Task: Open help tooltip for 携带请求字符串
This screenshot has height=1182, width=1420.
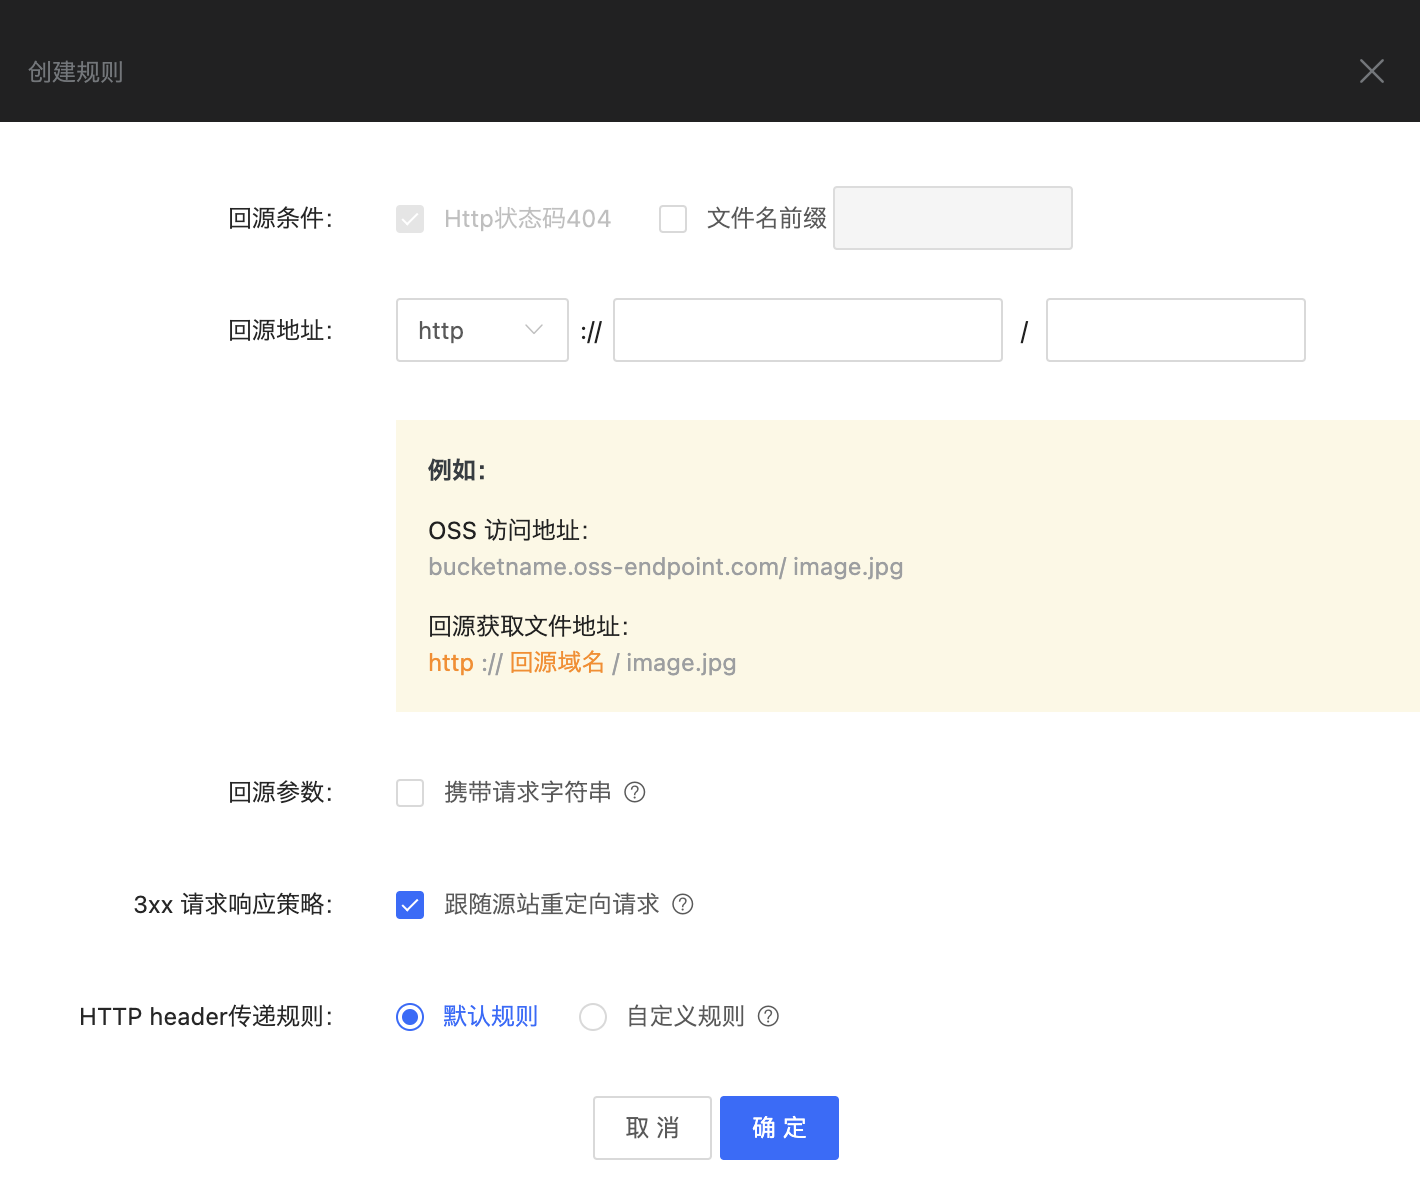Action: (x=635, y=792)
